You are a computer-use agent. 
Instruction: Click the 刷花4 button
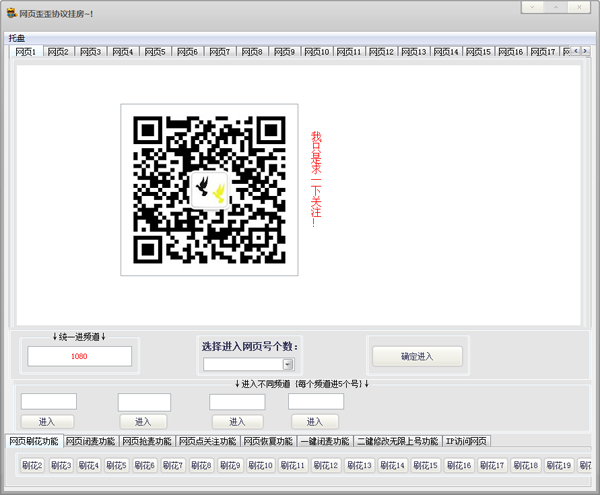88,465
